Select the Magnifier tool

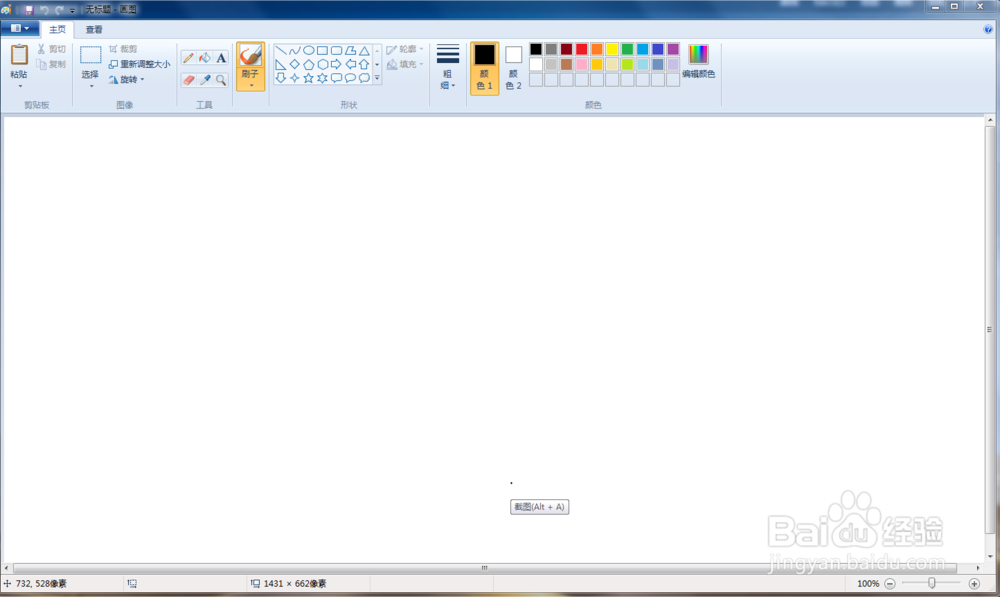221,80
